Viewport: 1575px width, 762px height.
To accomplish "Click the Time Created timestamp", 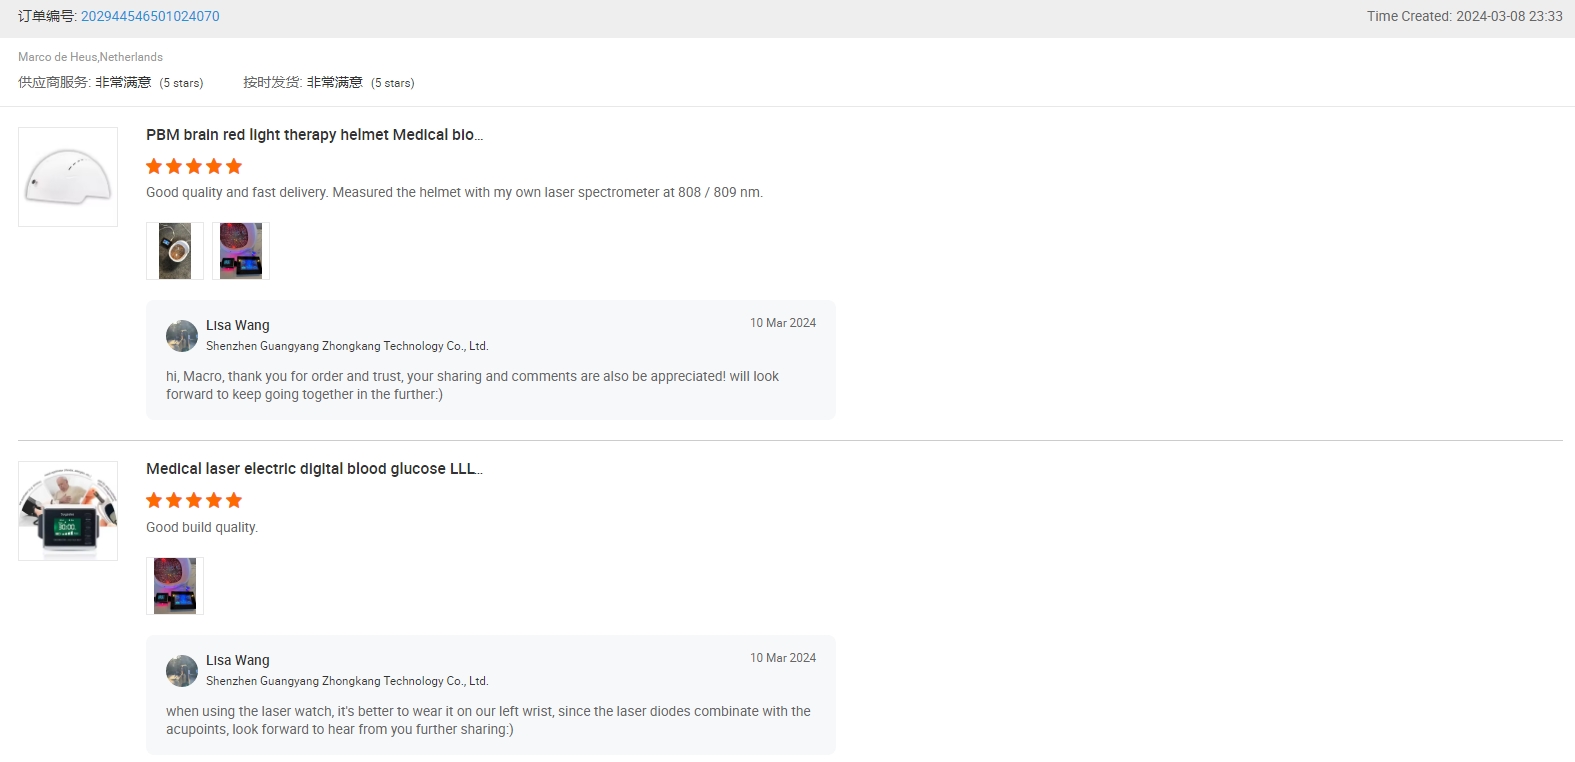I will 1464,16.
